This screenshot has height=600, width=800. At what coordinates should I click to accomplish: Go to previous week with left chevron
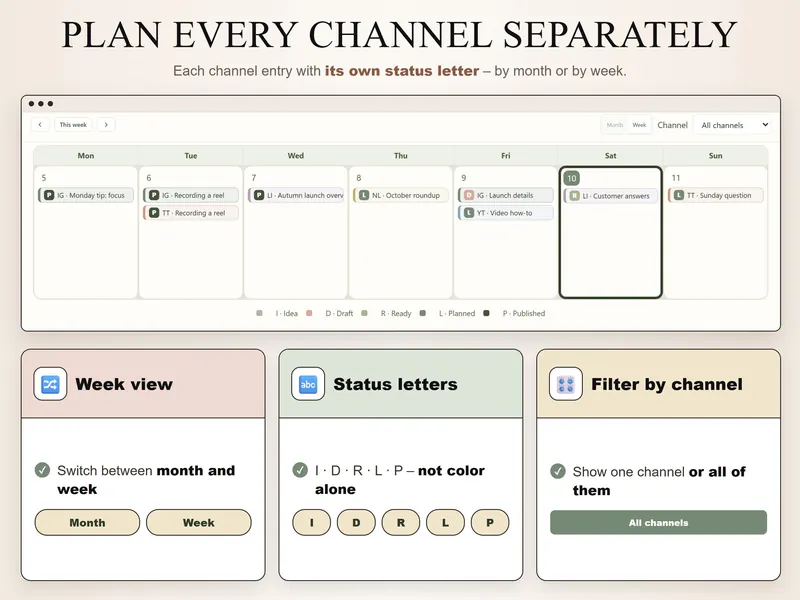tap(40, 124)
